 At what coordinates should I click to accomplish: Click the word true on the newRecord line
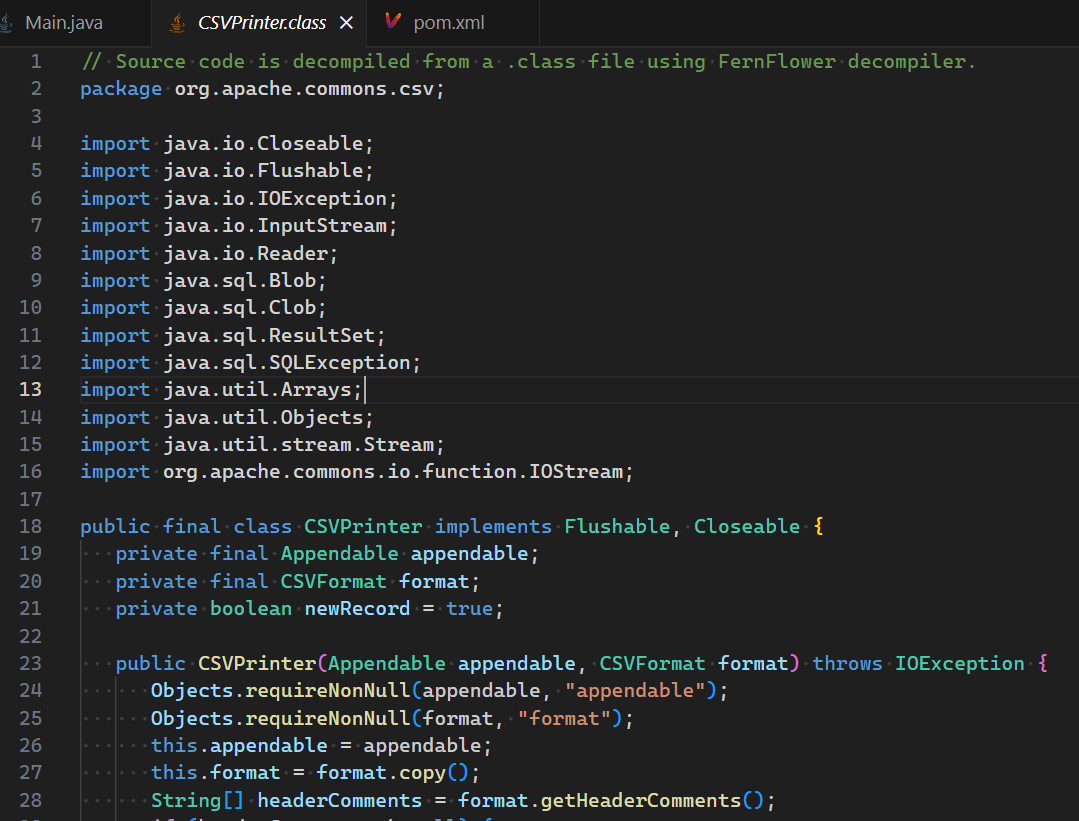click(x=470, y=607)
